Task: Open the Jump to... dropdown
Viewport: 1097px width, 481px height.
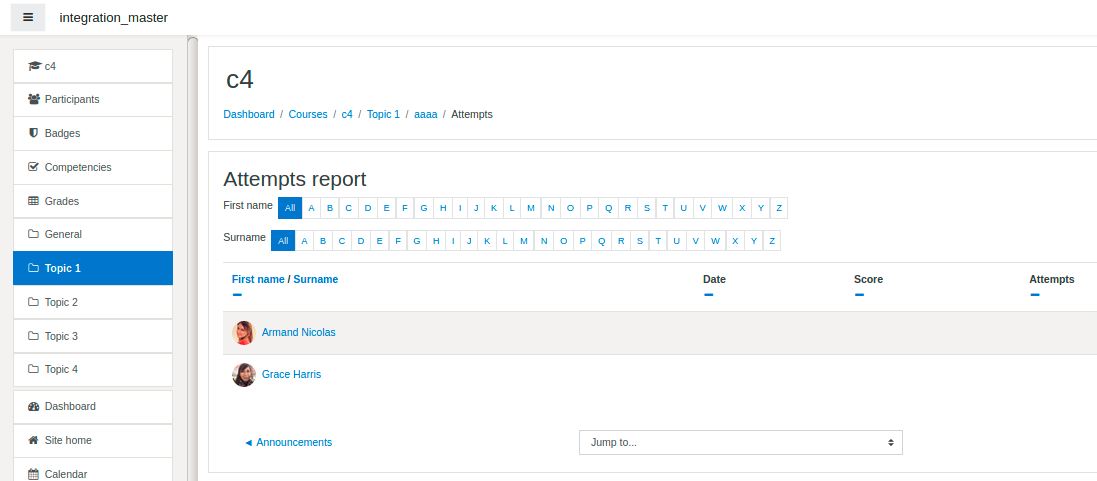Action: (x=741, y=443)
